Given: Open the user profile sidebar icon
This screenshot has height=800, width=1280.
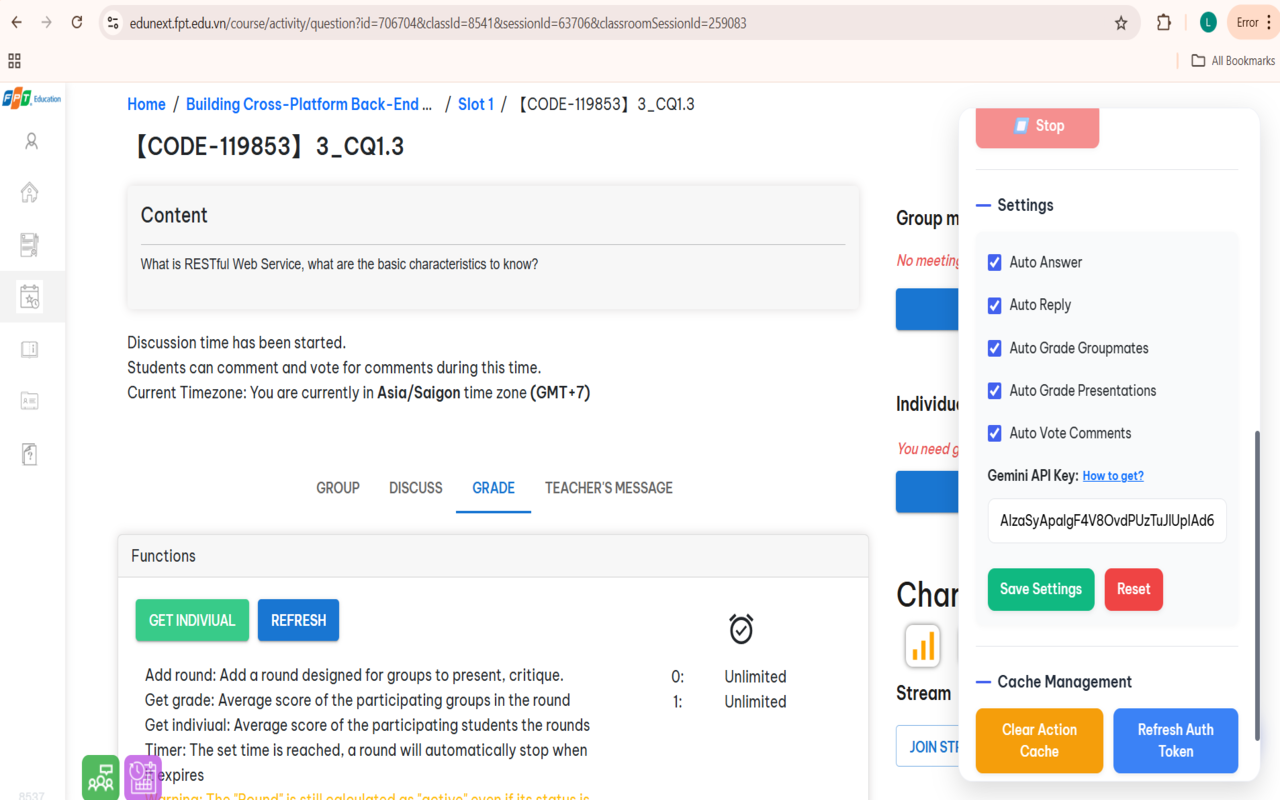Looking at the screenshot, I should pyautogui.click(x=30, y=141).
